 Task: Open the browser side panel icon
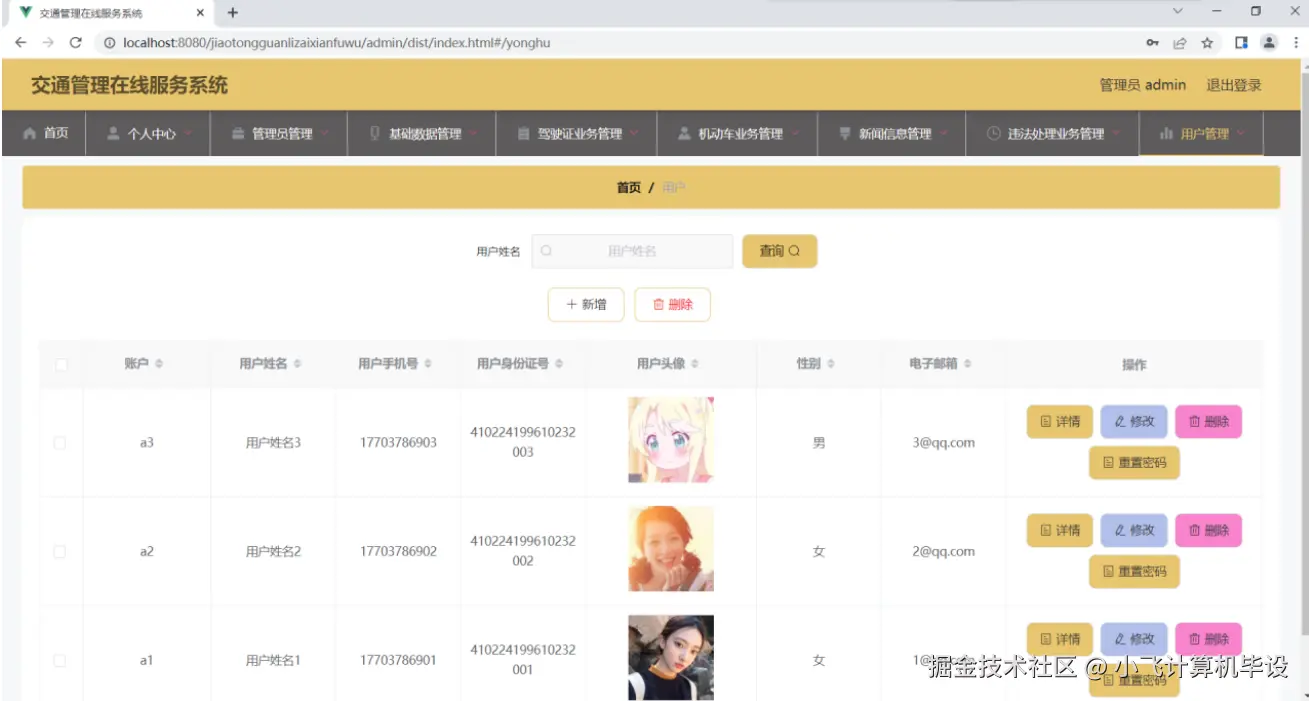coord(1241,43)
